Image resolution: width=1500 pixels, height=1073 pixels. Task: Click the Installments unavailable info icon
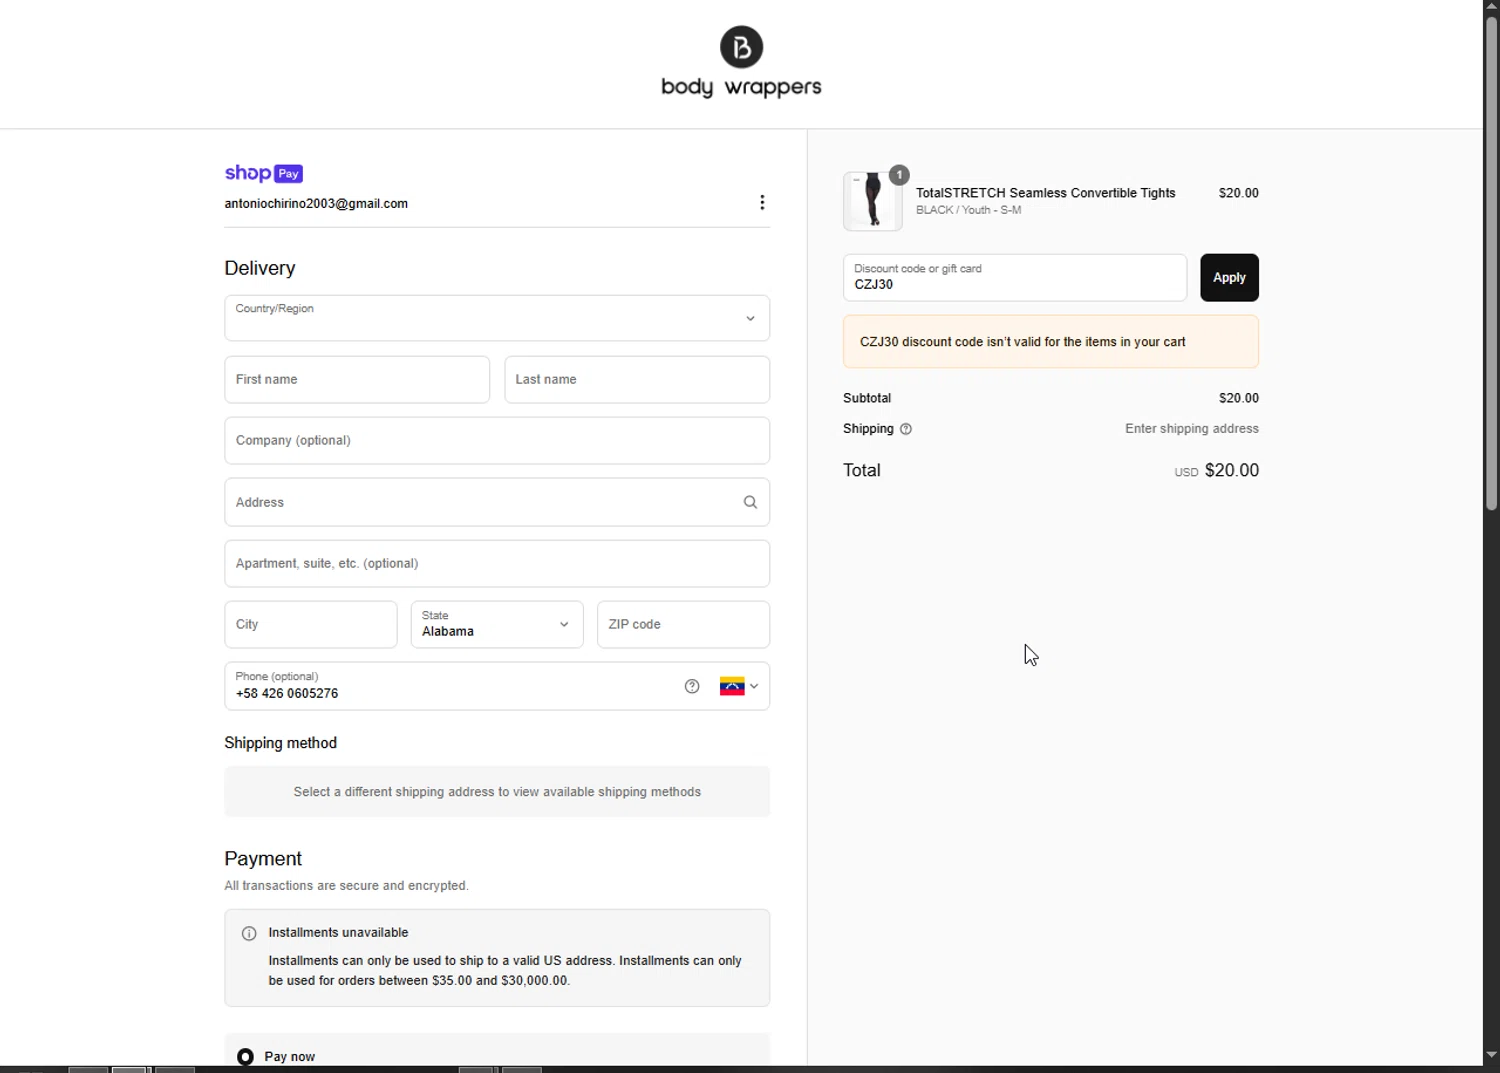tap(249, 933)
